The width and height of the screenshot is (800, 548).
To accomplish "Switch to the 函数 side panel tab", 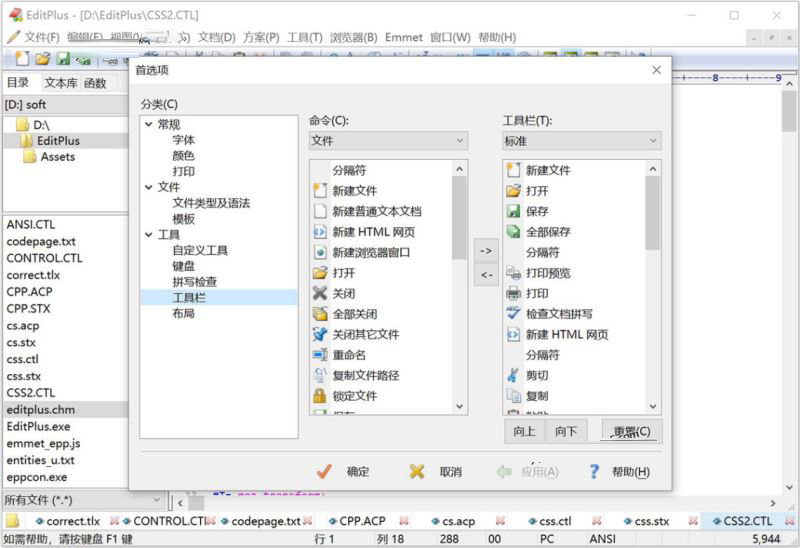I will click(95, 83).
